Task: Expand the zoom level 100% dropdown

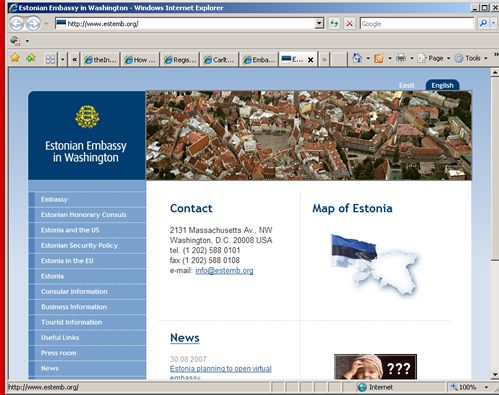Action: pos(487,387)
